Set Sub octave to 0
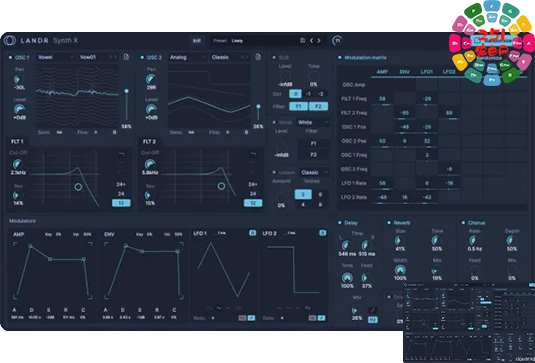 [x=295, y=94]
